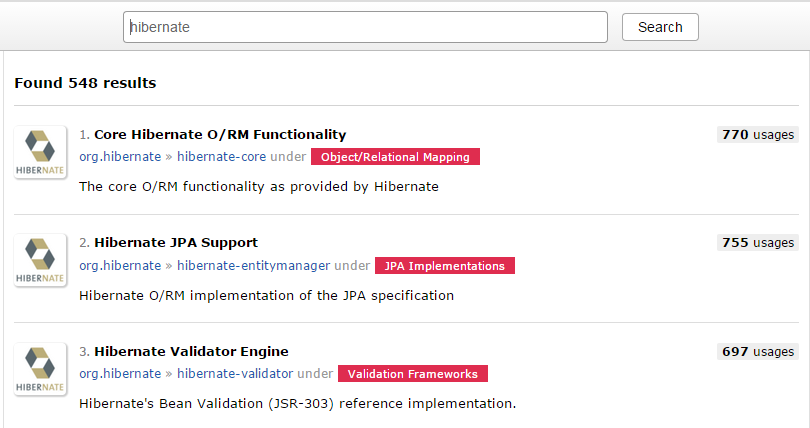Open org.hibernate group link in result 1
810x428 pixels.
click(x=120, y=156)
